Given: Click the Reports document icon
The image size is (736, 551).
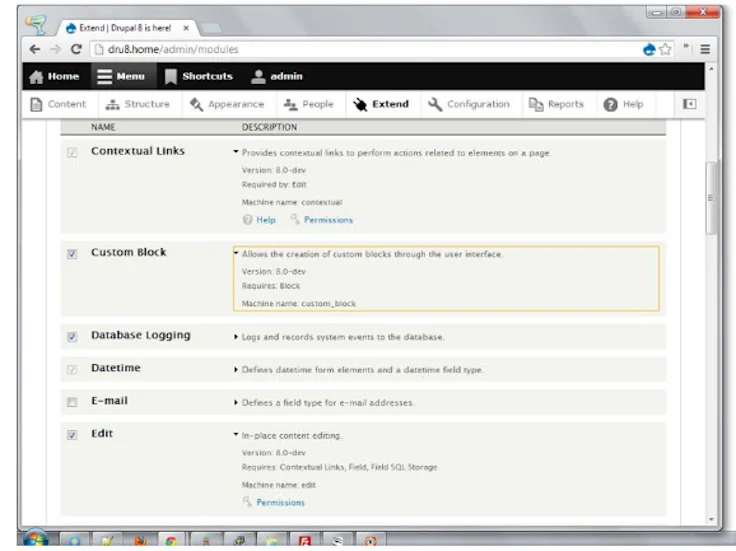Looking at the screenshot, I should coord(536,104).
